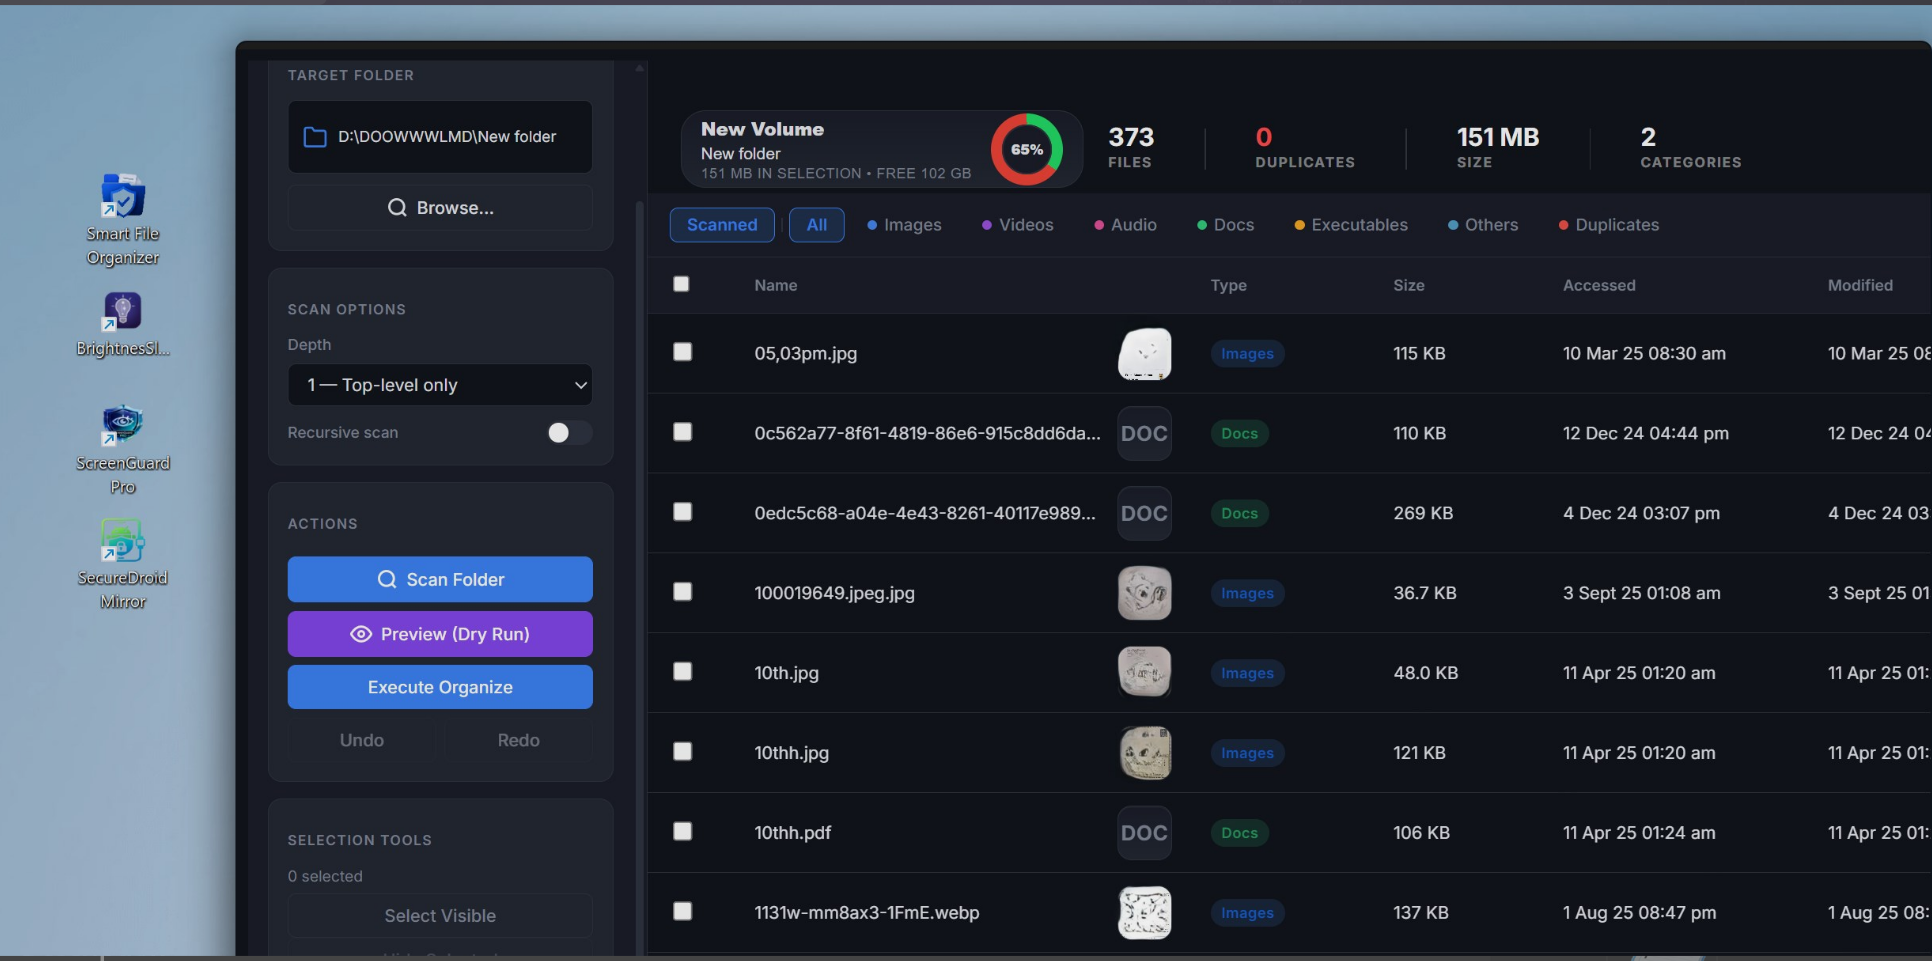
Task: Filter by Audio category
Action: 1126,225
